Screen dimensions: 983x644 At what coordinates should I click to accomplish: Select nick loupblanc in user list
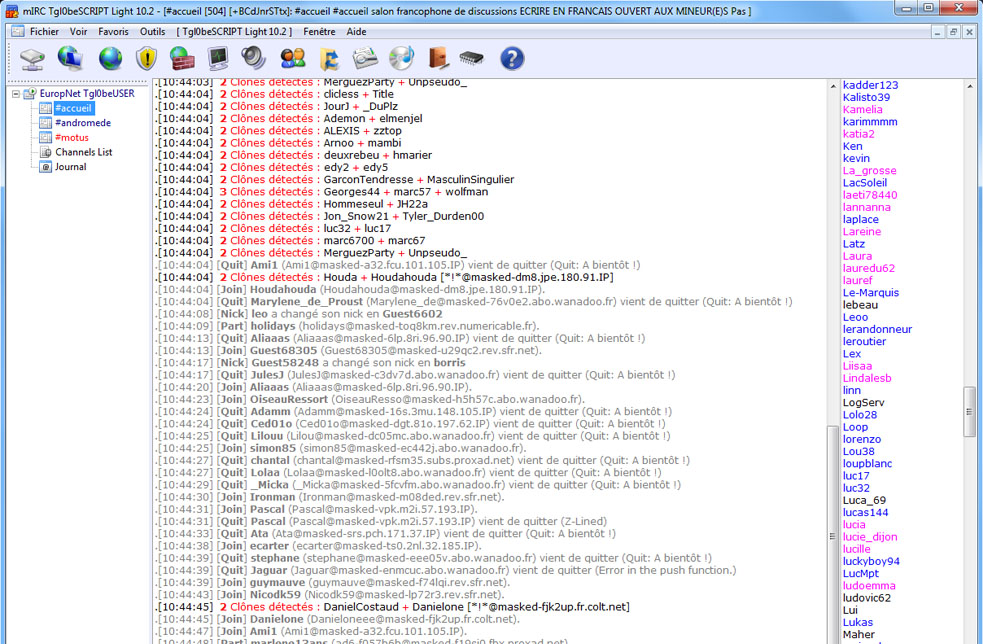coord(867,464)
